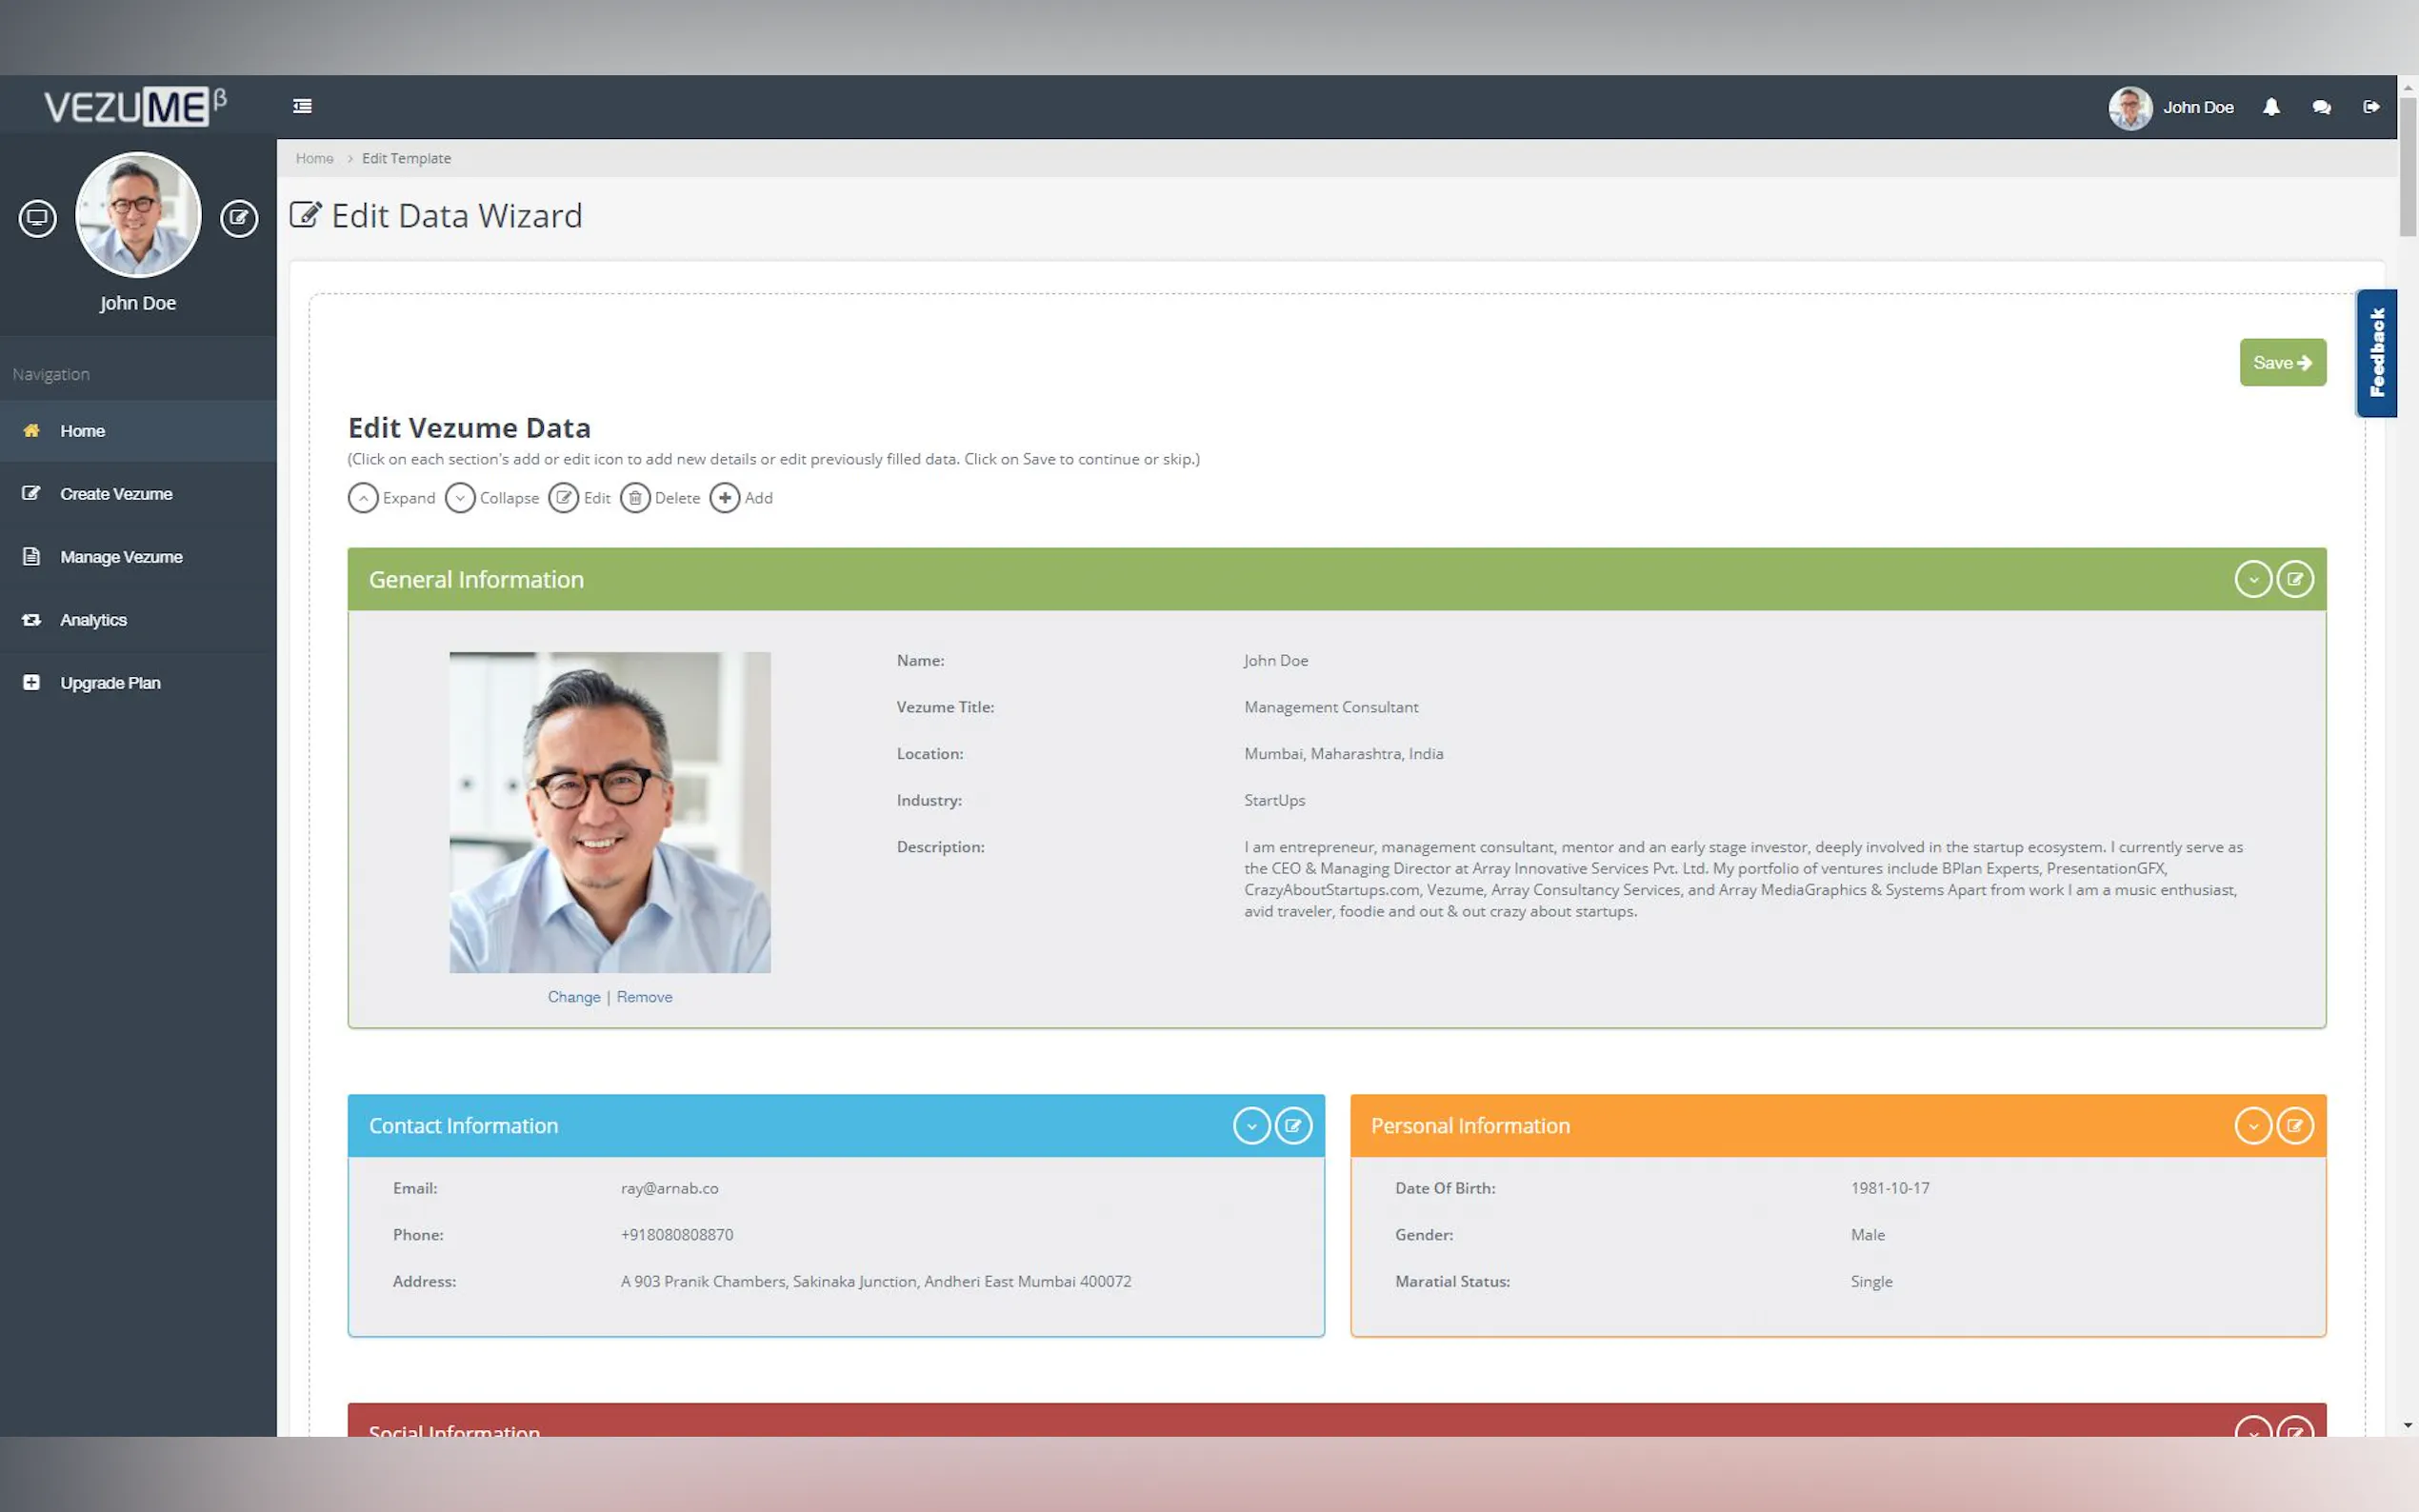2419x1512 pixels.
Task: Open Home in the navigation sidebar
Action: [138, 431]
